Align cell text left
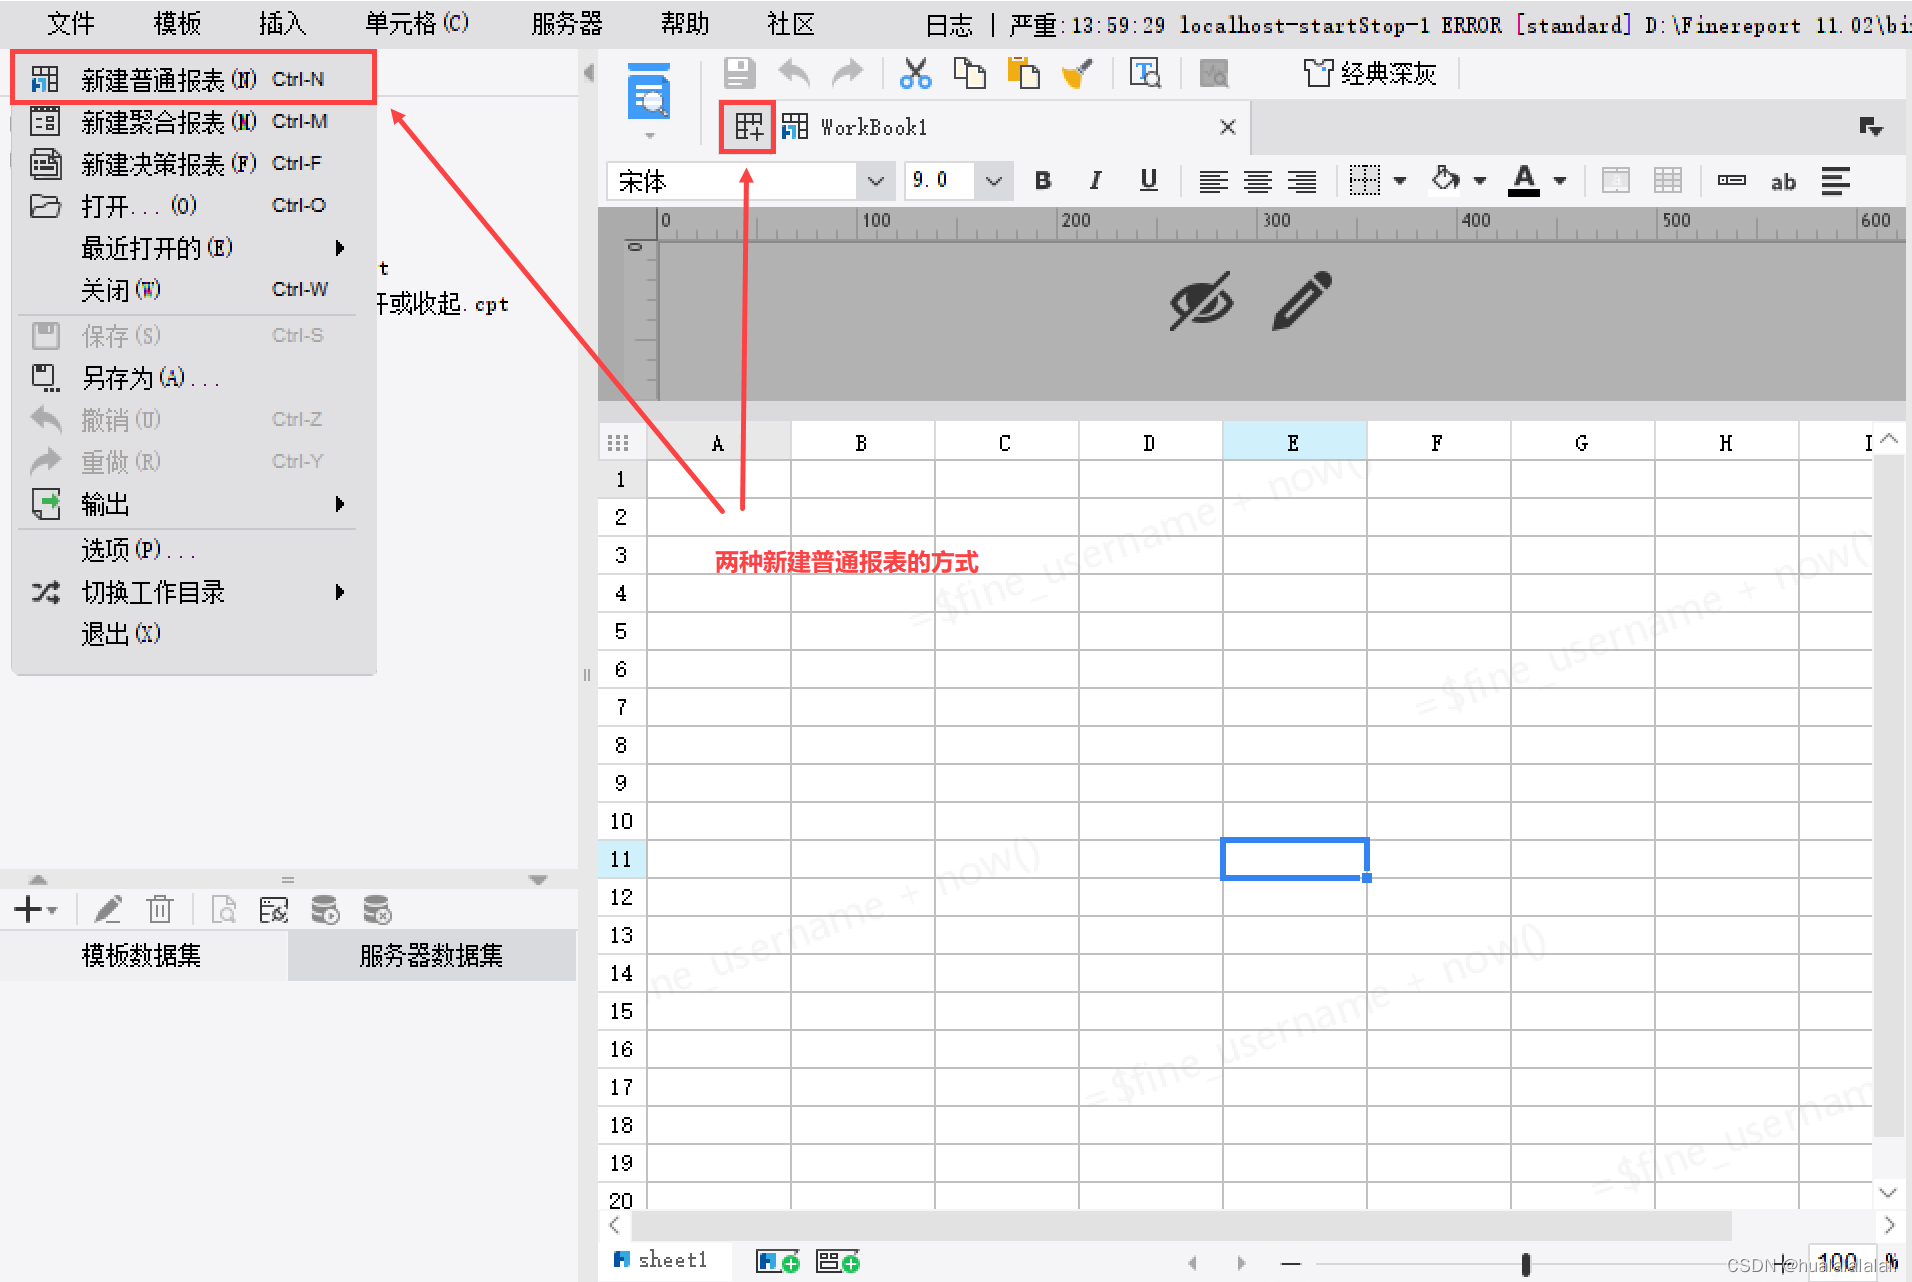The width and height of the screenshot is (1912, 1282). coord(1214,181)
